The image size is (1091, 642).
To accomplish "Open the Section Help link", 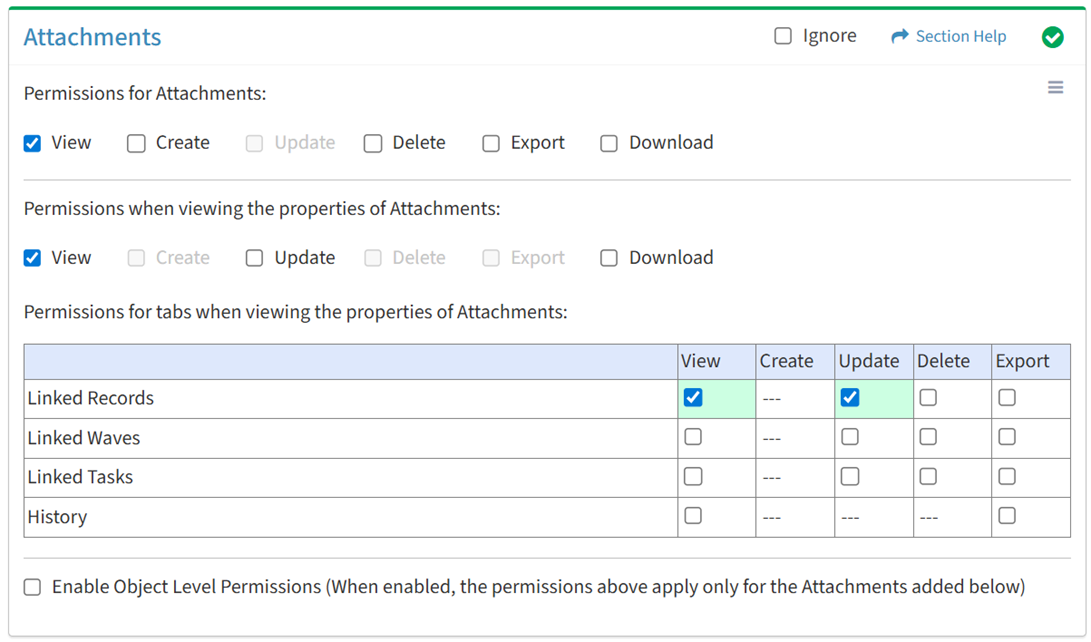I will pyautogui.click(x=960, y=36).
